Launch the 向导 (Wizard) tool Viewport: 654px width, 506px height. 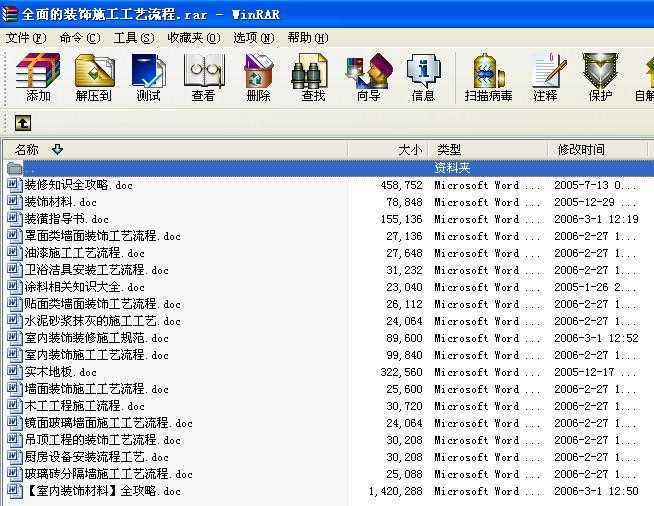369,77
